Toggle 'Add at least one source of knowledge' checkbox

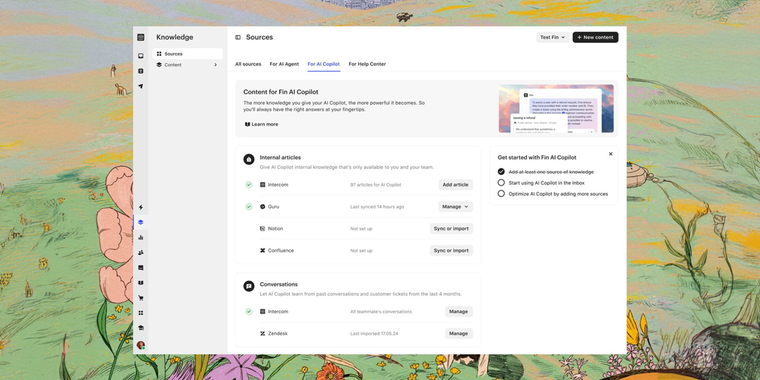501,172
